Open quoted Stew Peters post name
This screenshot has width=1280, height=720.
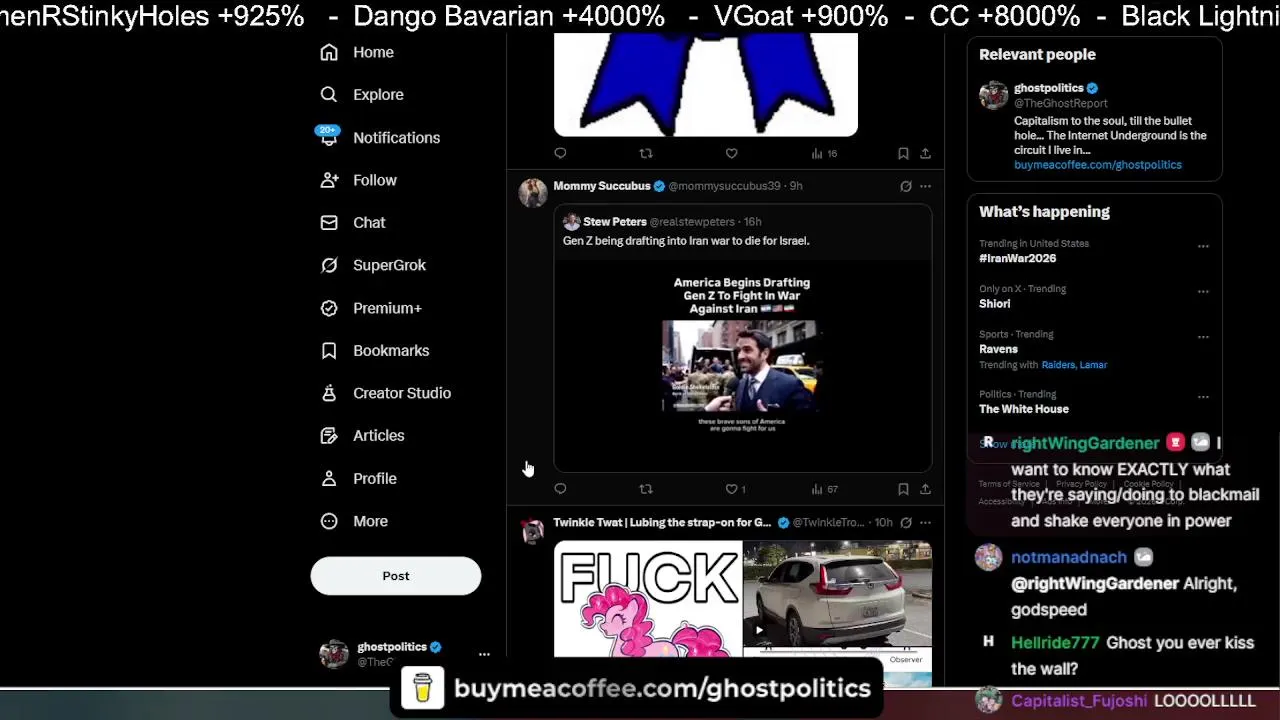click(614, 222)
